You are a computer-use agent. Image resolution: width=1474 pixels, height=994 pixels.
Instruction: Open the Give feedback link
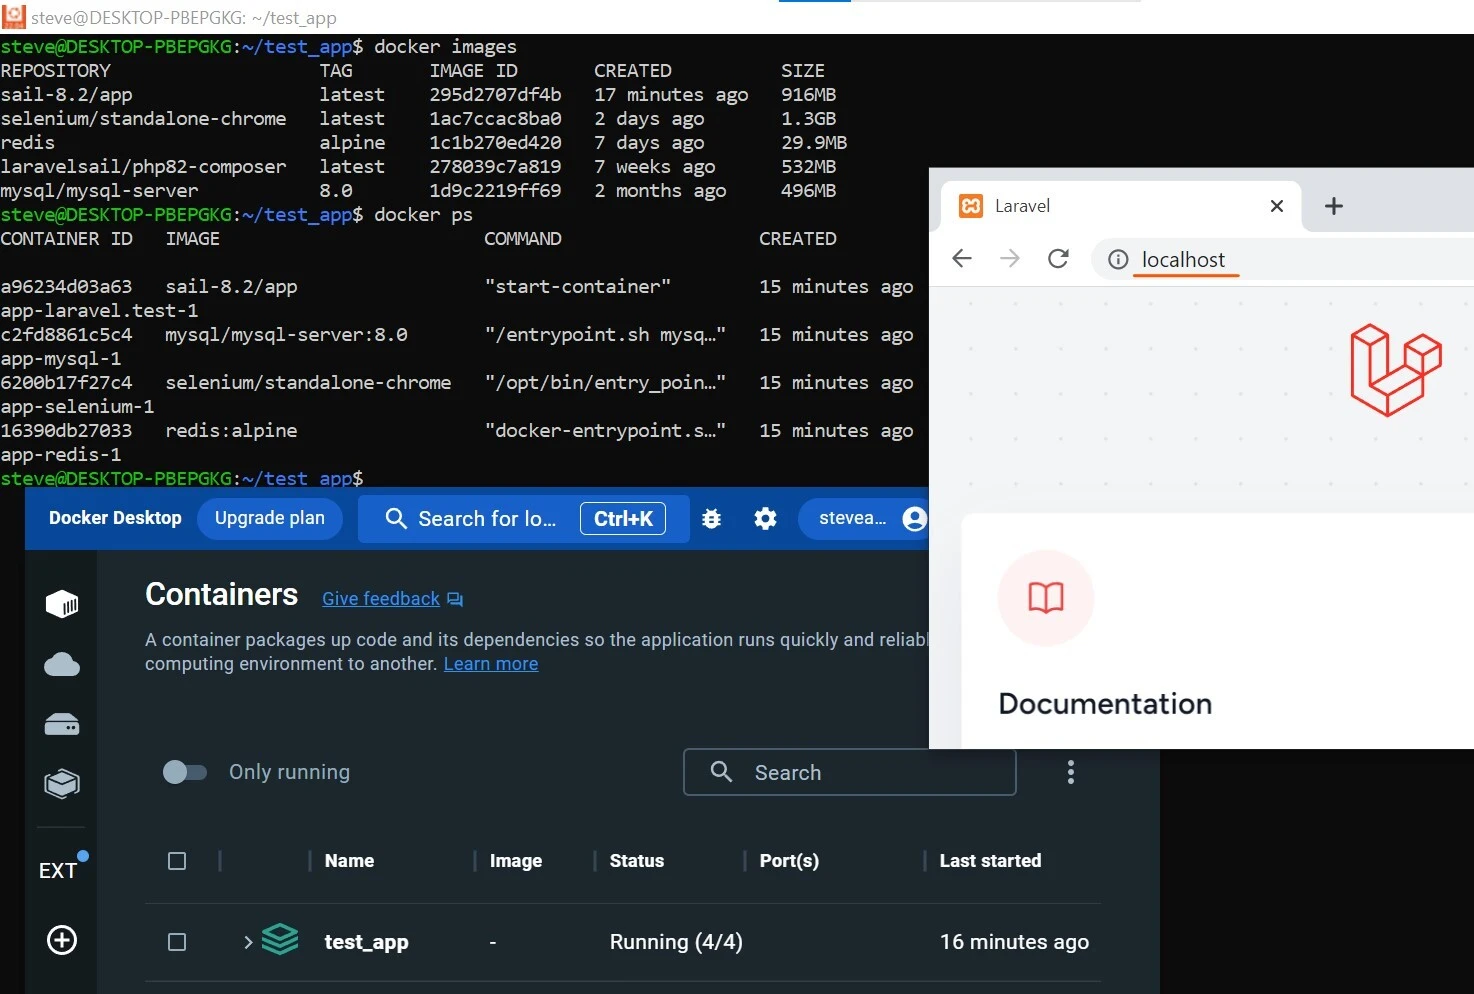(x=380, y=598)
